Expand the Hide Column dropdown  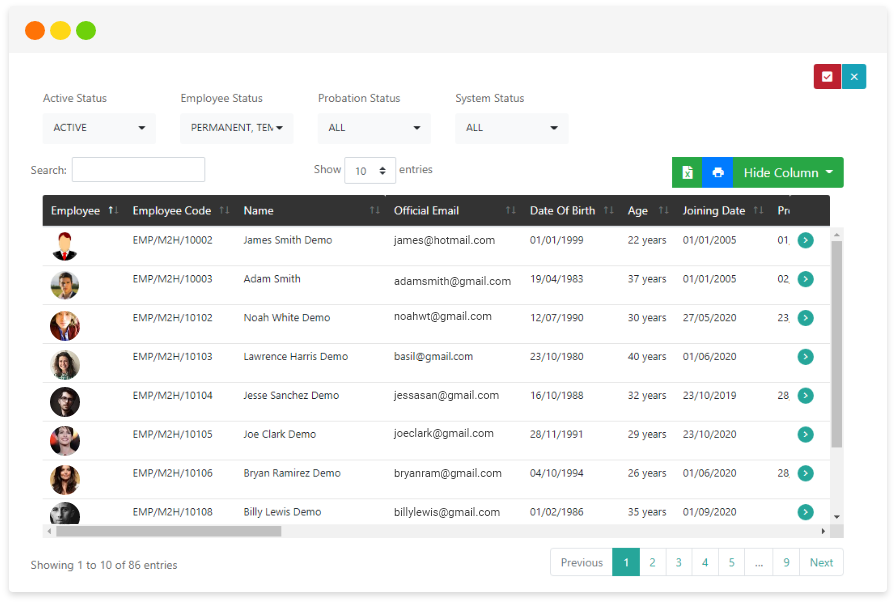(x=788, y=172)
